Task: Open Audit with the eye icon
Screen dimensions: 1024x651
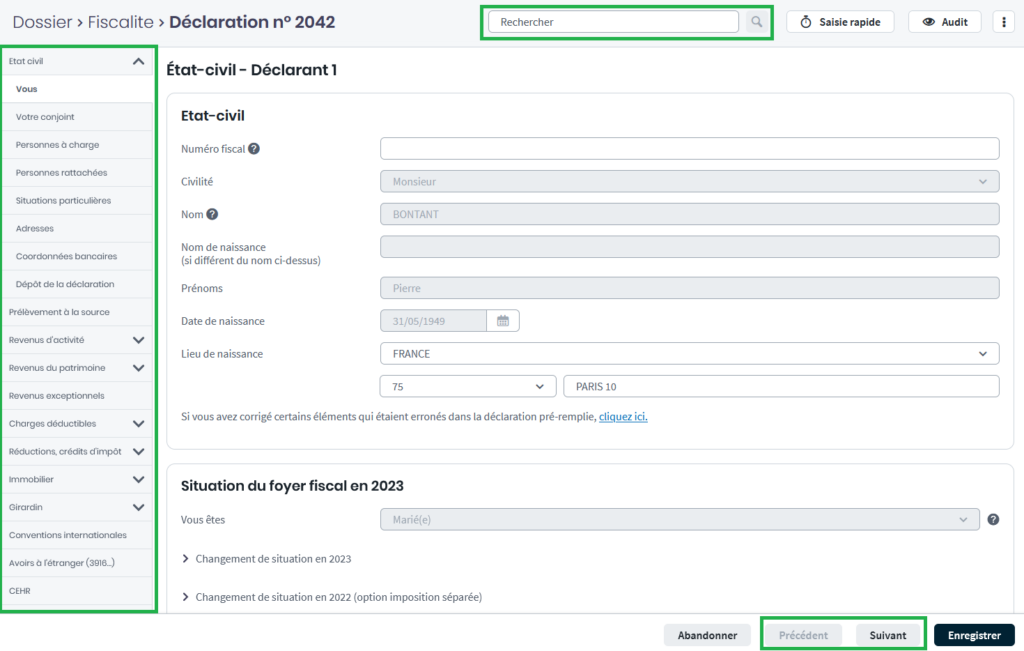Action: pos(945,22)
